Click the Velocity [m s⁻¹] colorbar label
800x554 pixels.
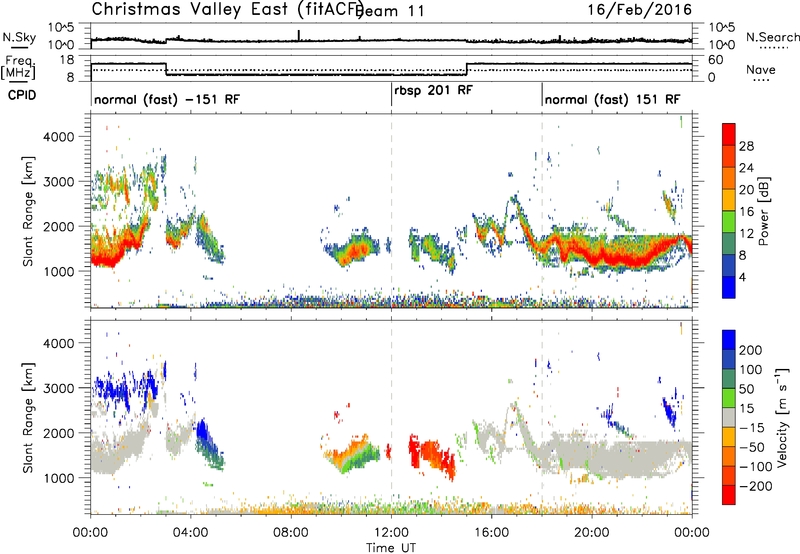[781, 417]
